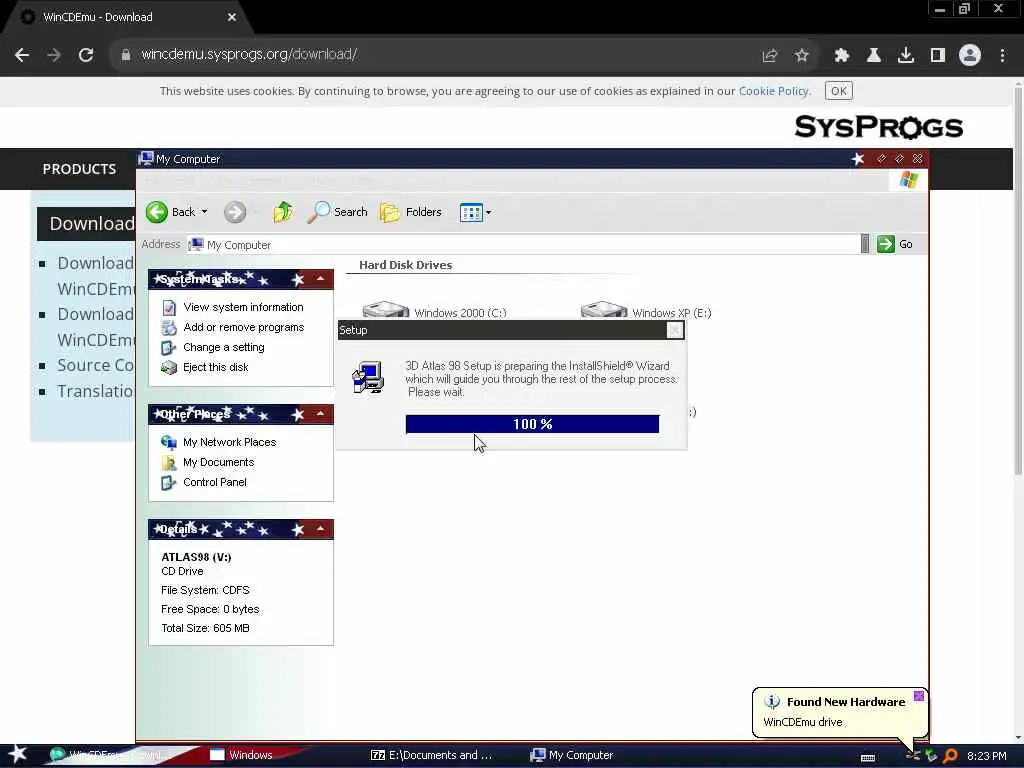Click the browser page vertical scrollbar

(1017, 281)
